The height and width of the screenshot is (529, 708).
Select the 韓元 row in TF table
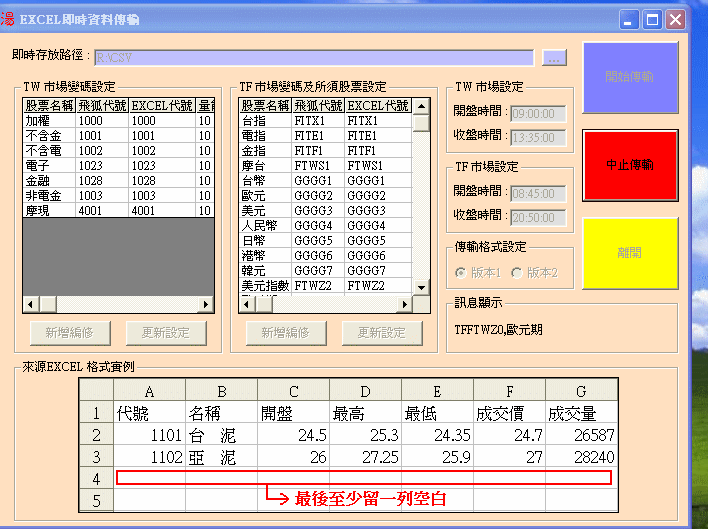(x=326, y=270)
